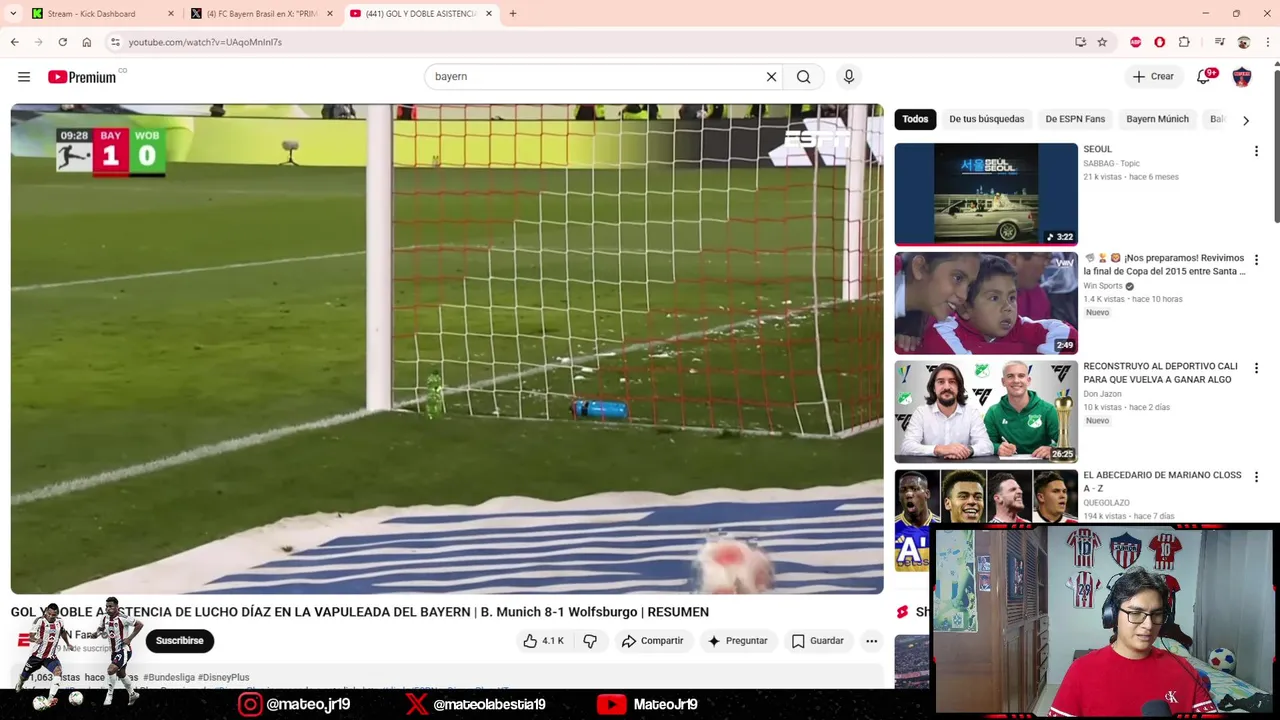Close the FC Bayern Brasil X tab
This screenshot has width=1280, height=720.
[330, 14]
